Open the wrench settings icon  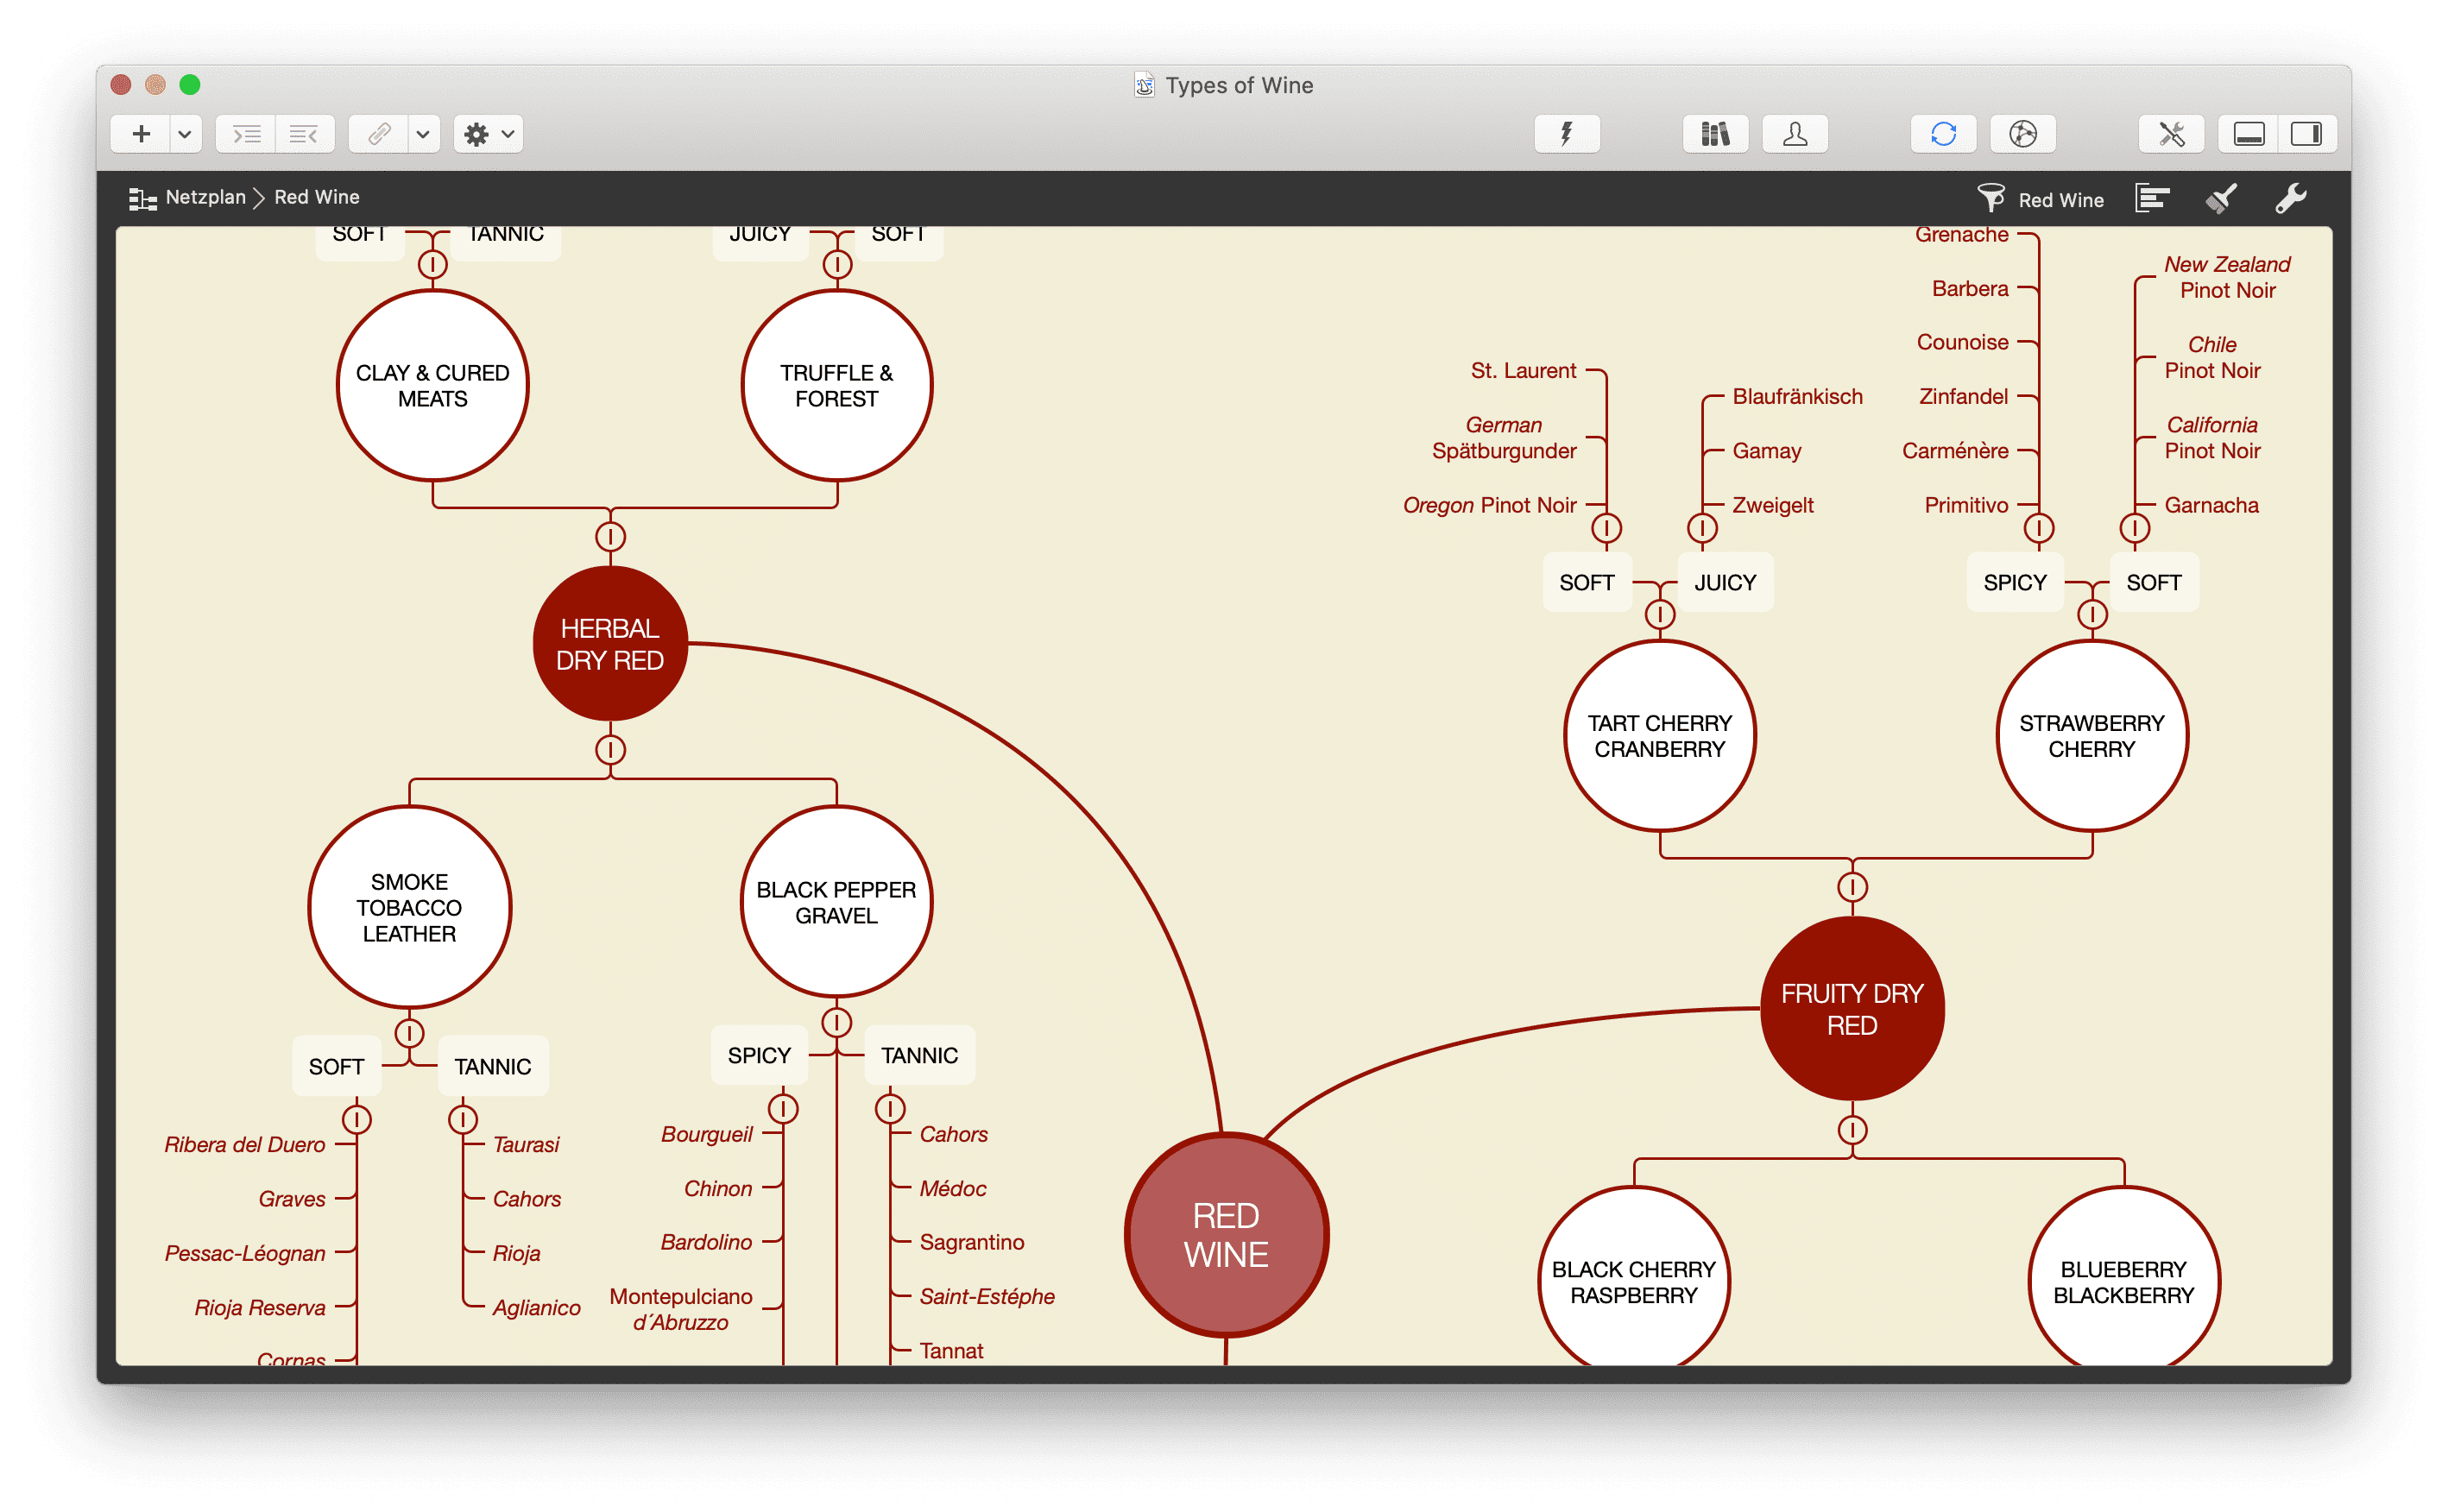pyautogui.click(x=2290, y=199)
